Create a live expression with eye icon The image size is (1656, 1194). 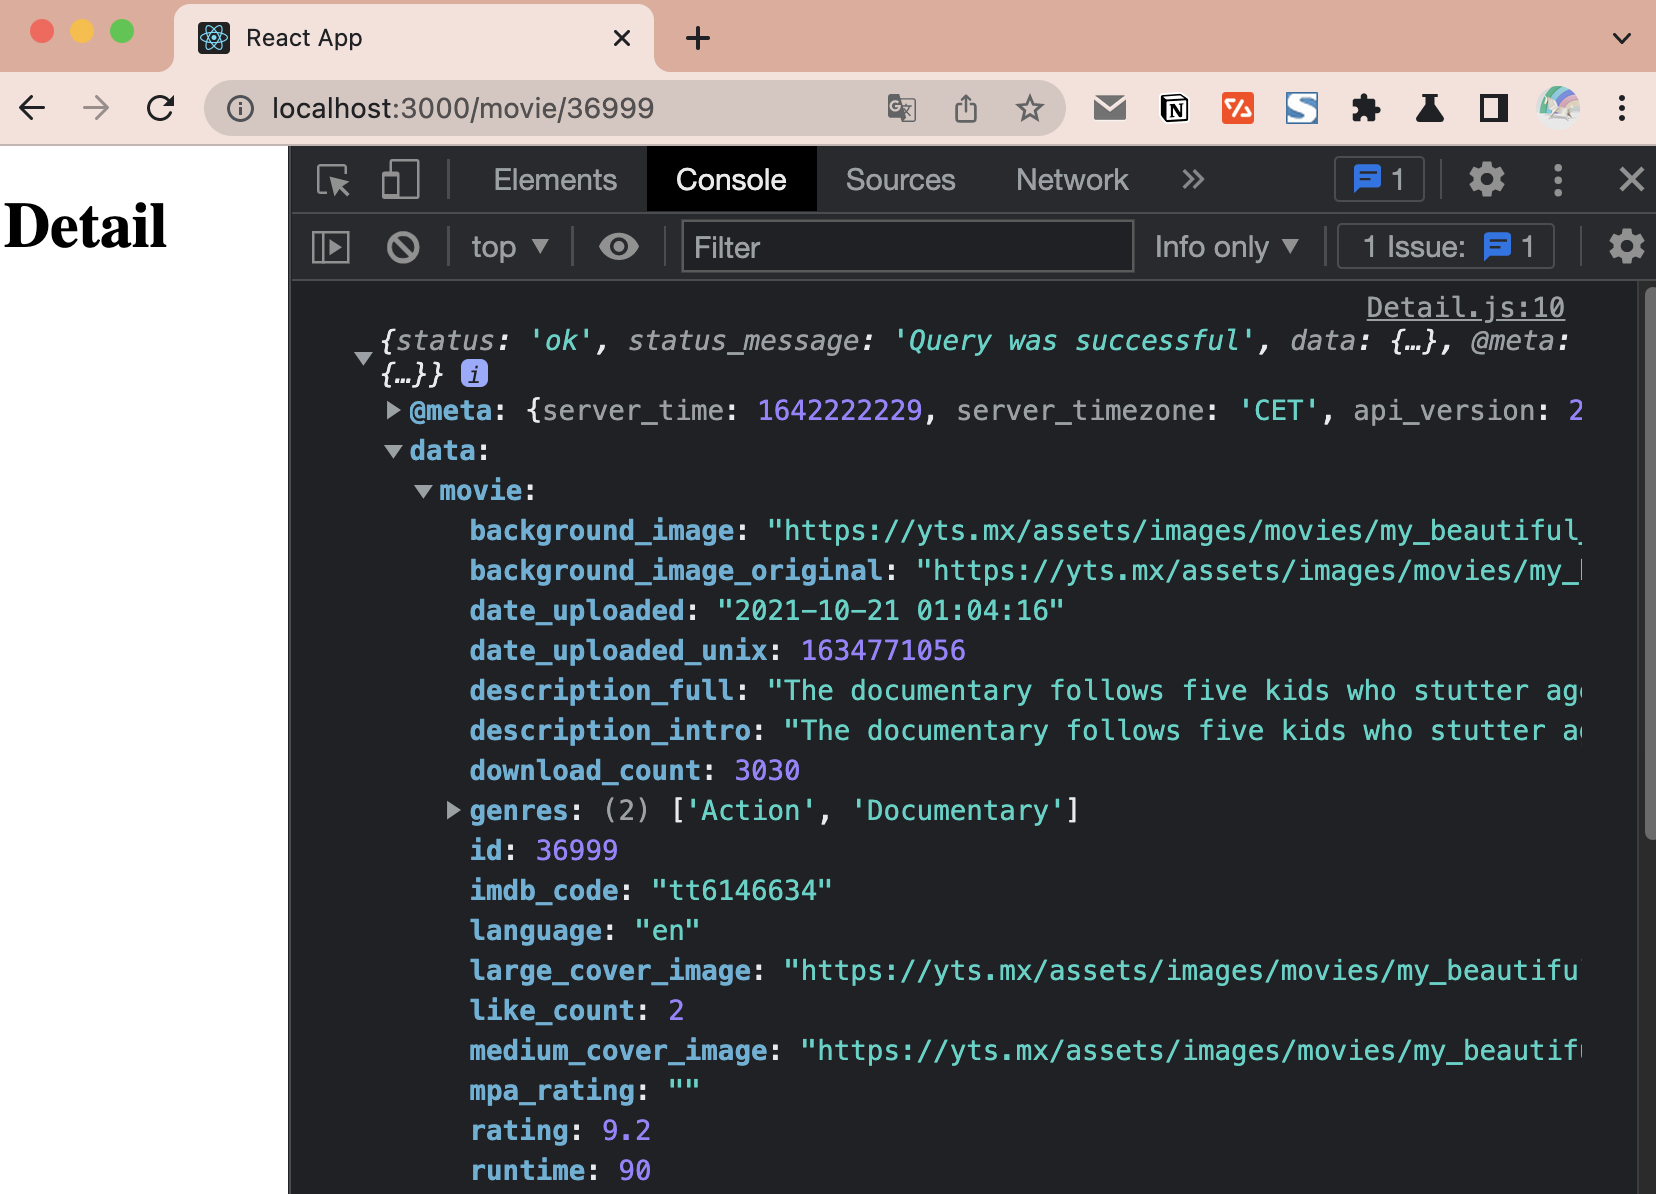tap(619, 247)
